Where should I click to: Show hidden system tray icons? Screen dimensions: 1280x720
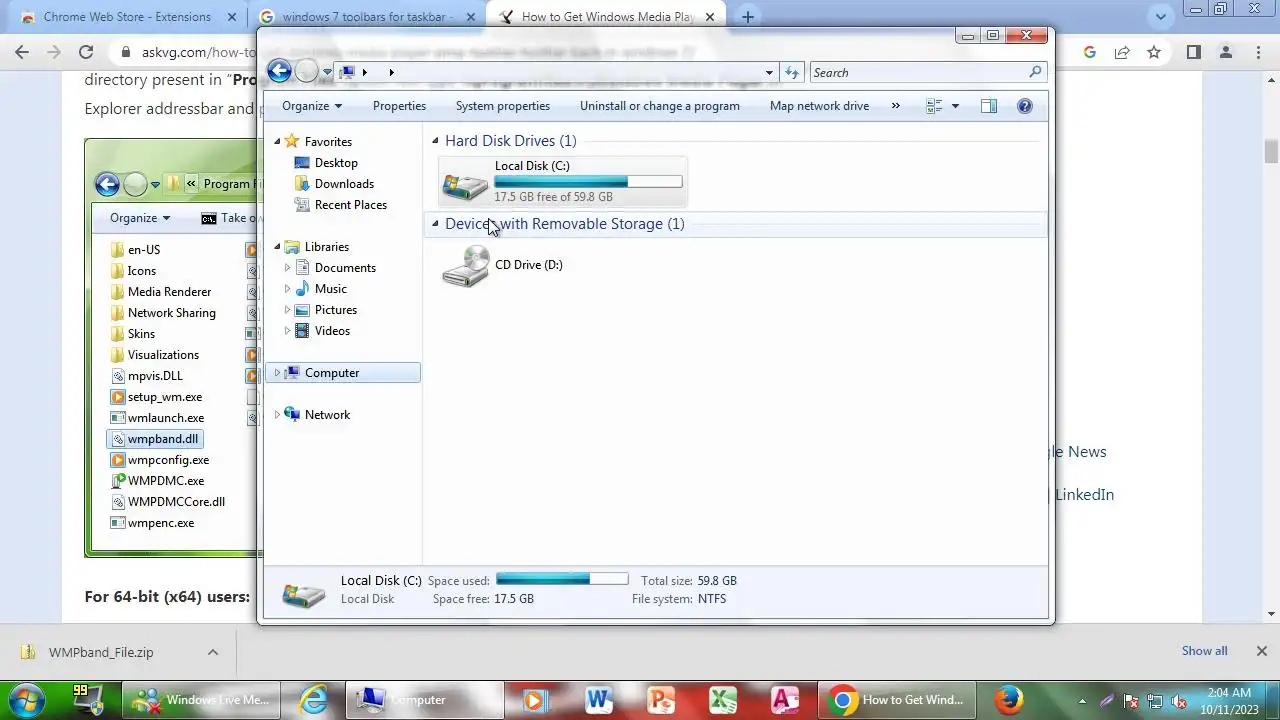tap(1082, 701)
